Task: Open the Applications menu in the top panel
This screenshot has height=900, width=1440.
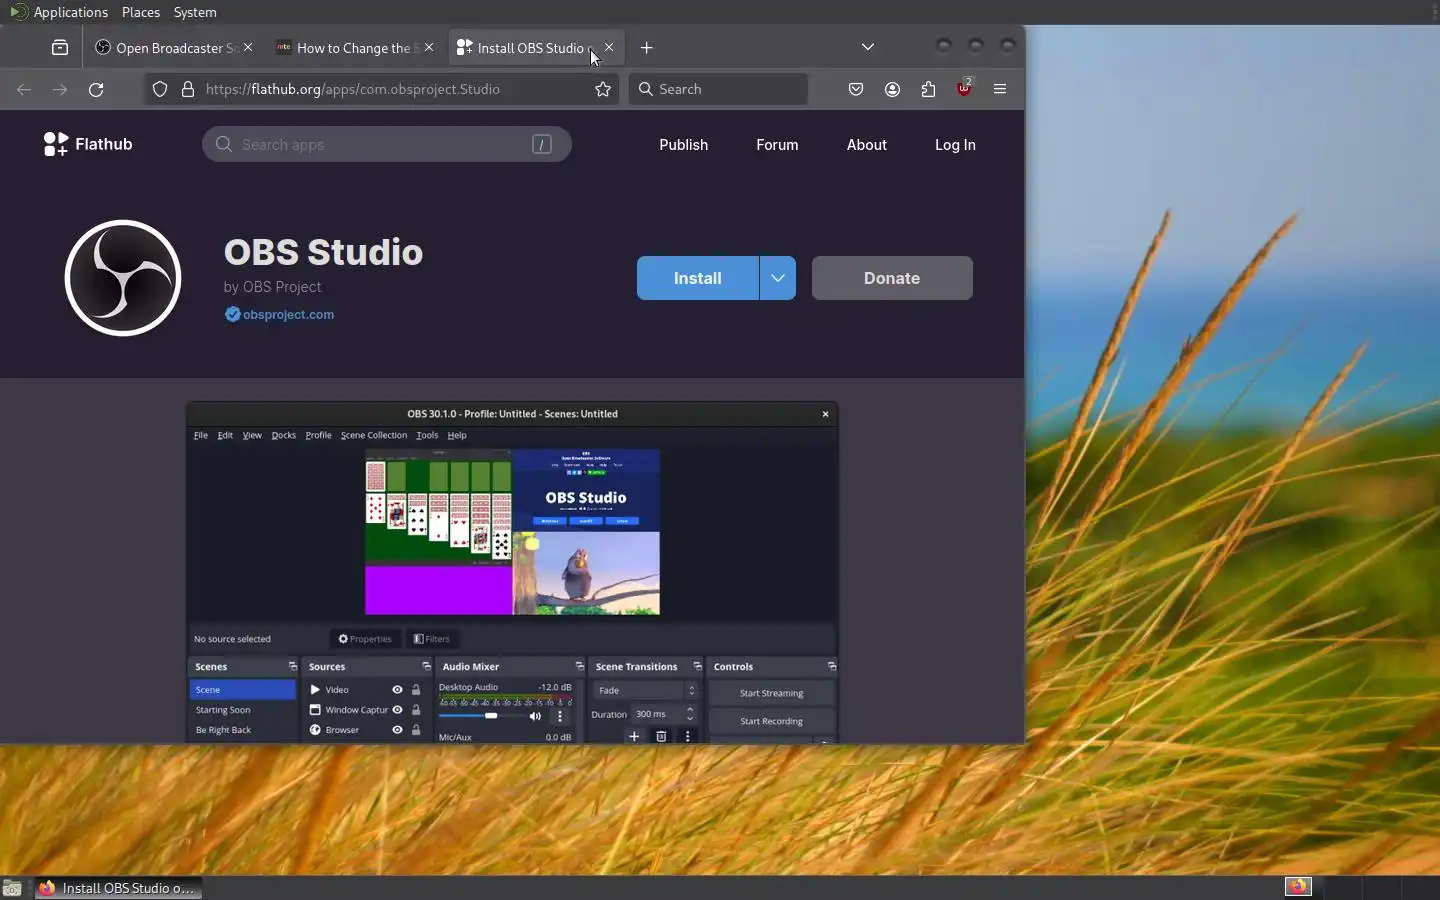Action: click(59, 12)
